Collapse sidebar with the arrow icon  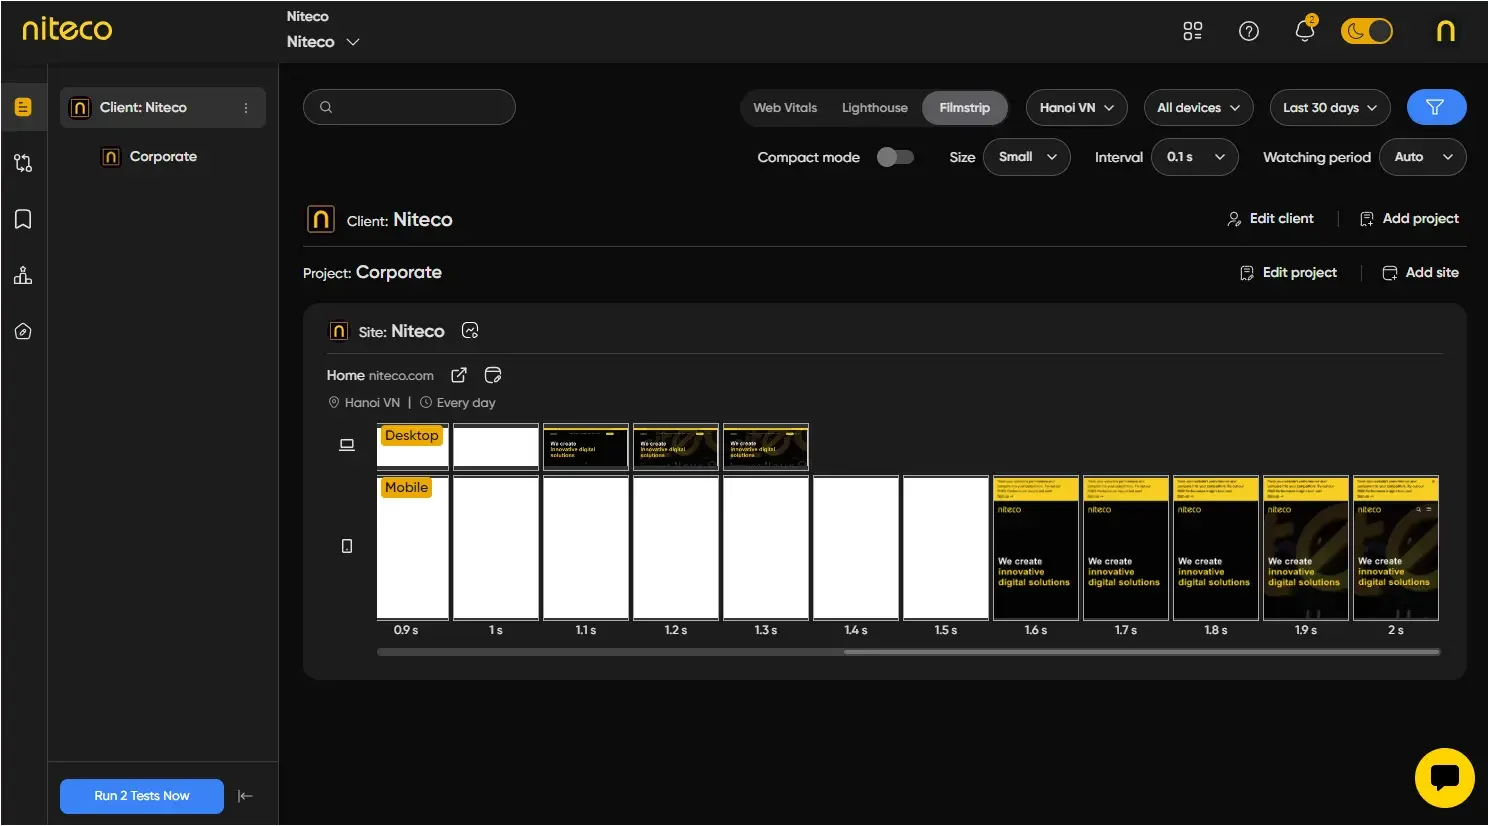(x=245, y=796)
